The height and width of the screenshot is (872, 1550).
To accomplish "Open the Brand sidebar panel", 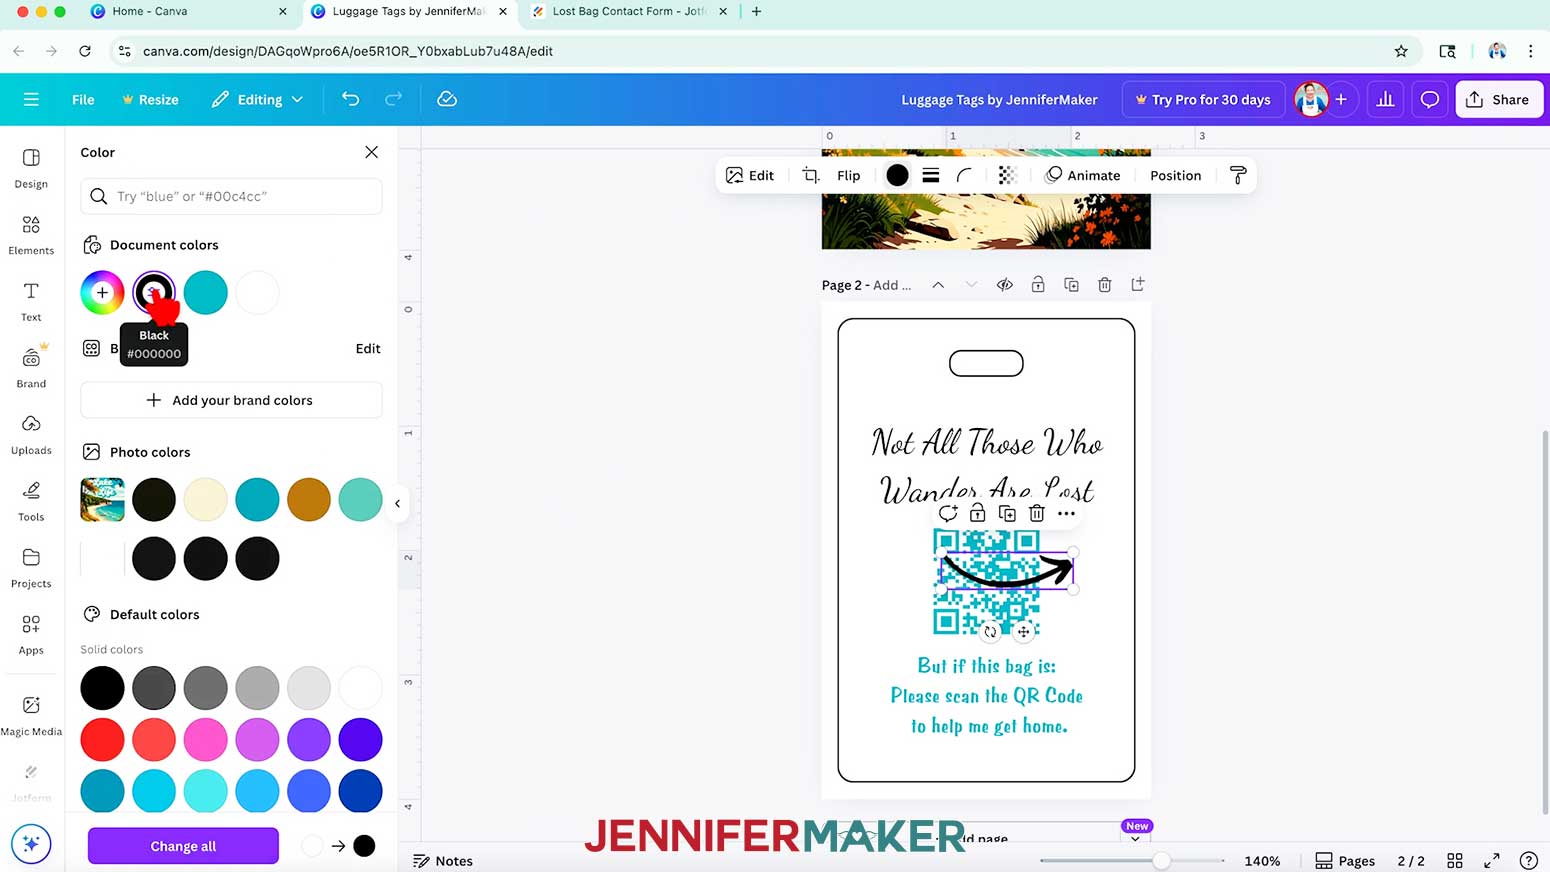I will (31, 367).
